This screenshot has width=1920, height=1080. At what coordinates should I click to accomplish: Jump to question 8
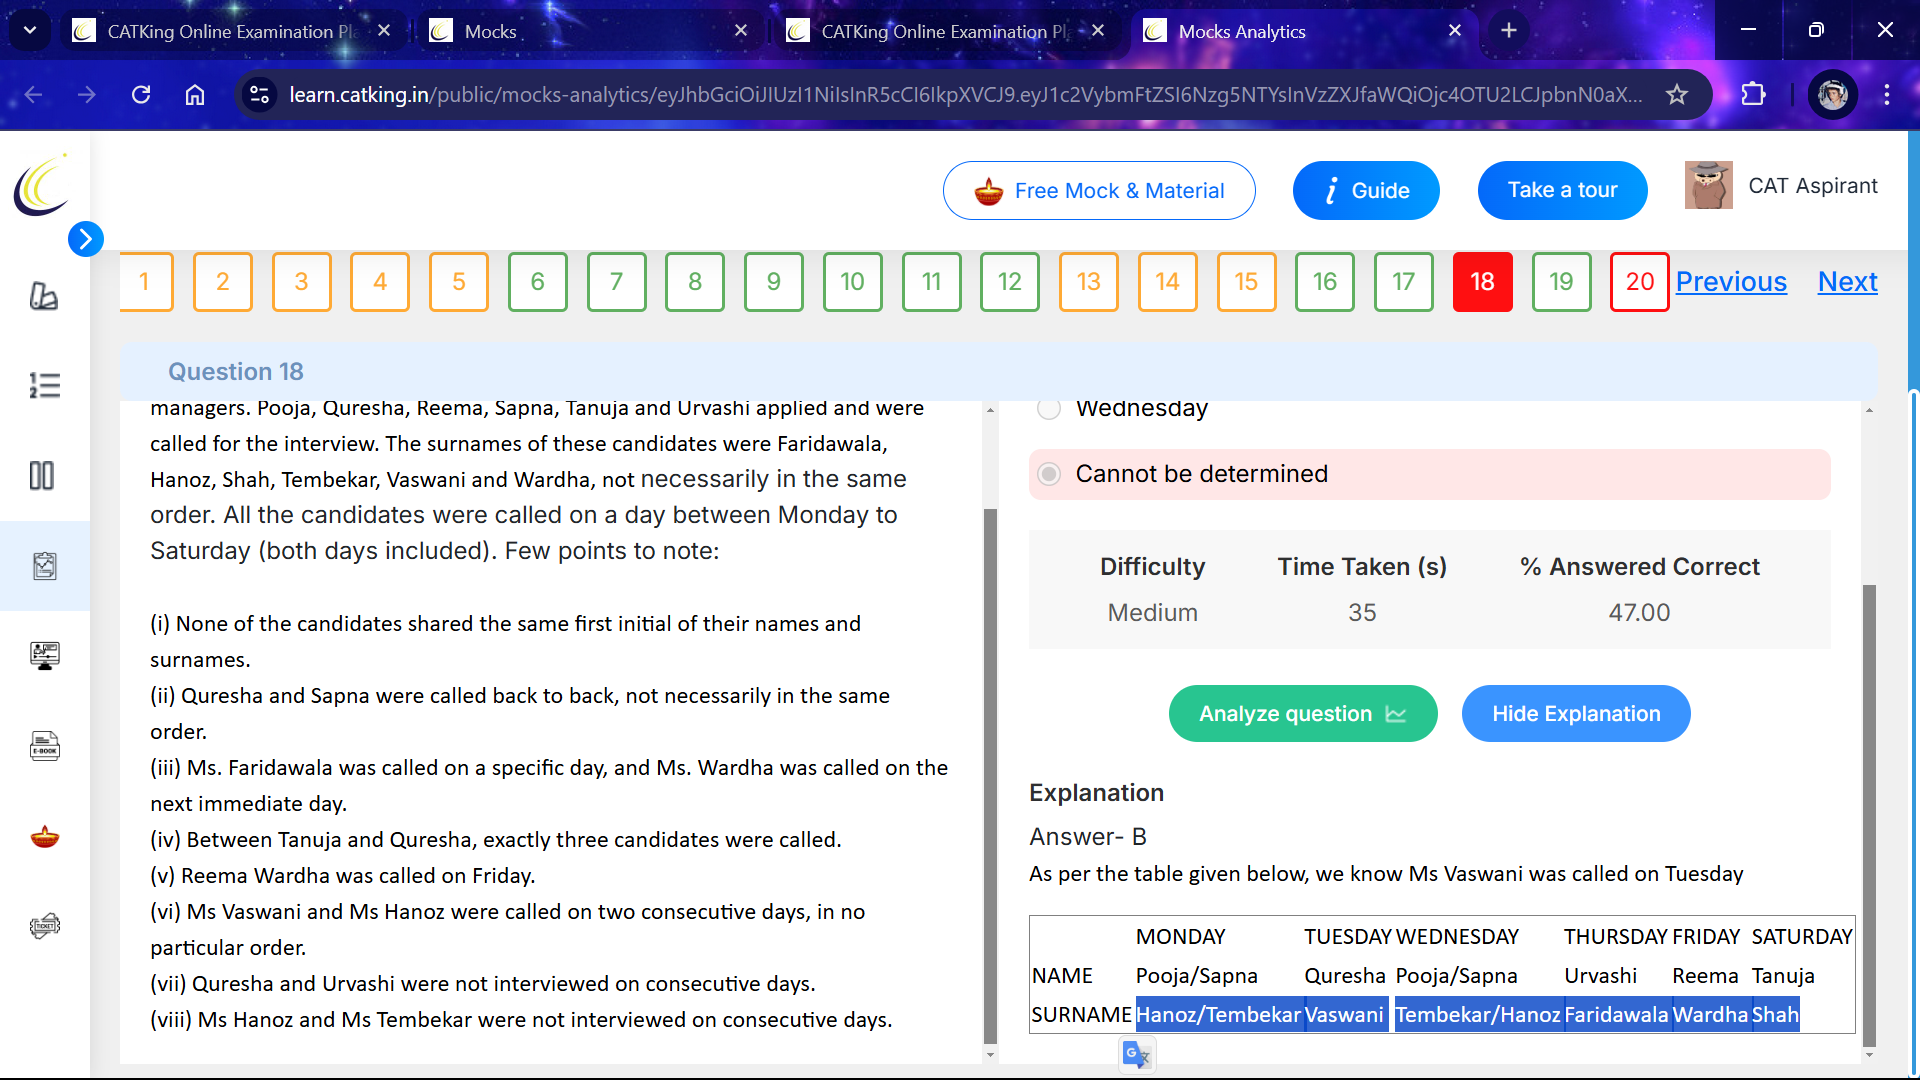click(x=695, y=282)
